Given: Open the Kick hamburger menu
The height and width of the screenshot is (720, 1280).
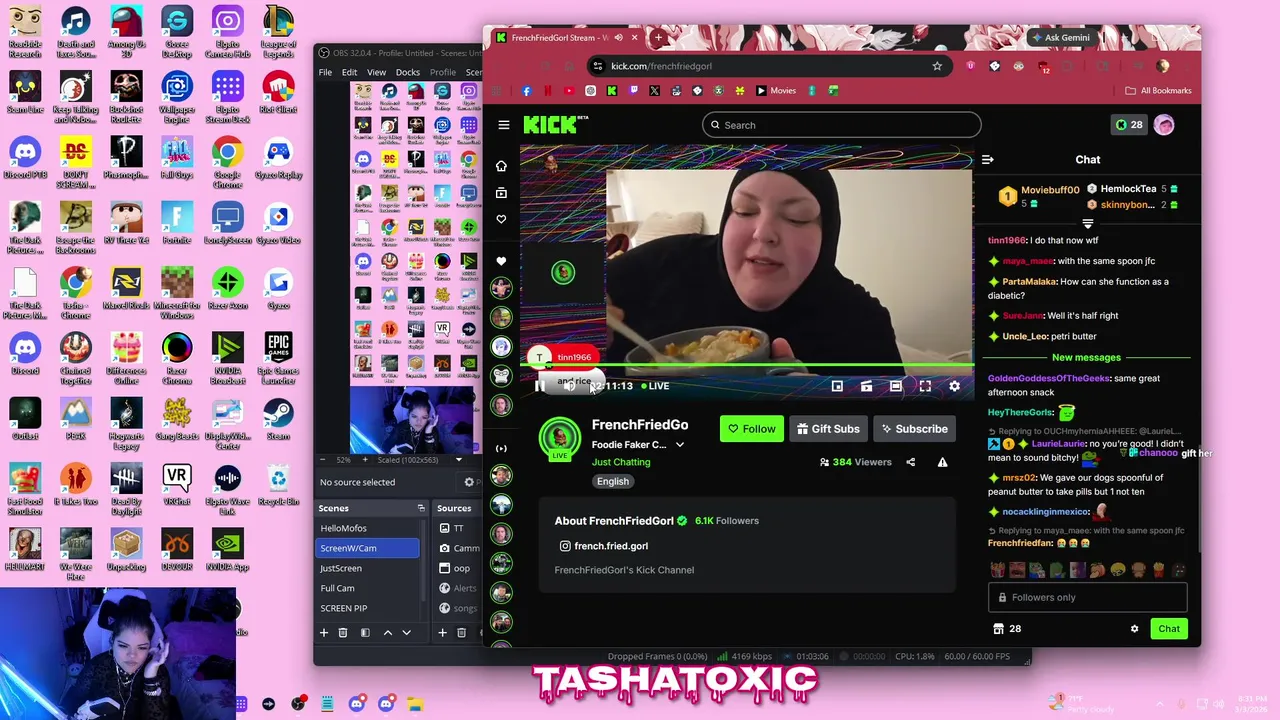Looking at the screenshot, I should click(x=504, y=125).
